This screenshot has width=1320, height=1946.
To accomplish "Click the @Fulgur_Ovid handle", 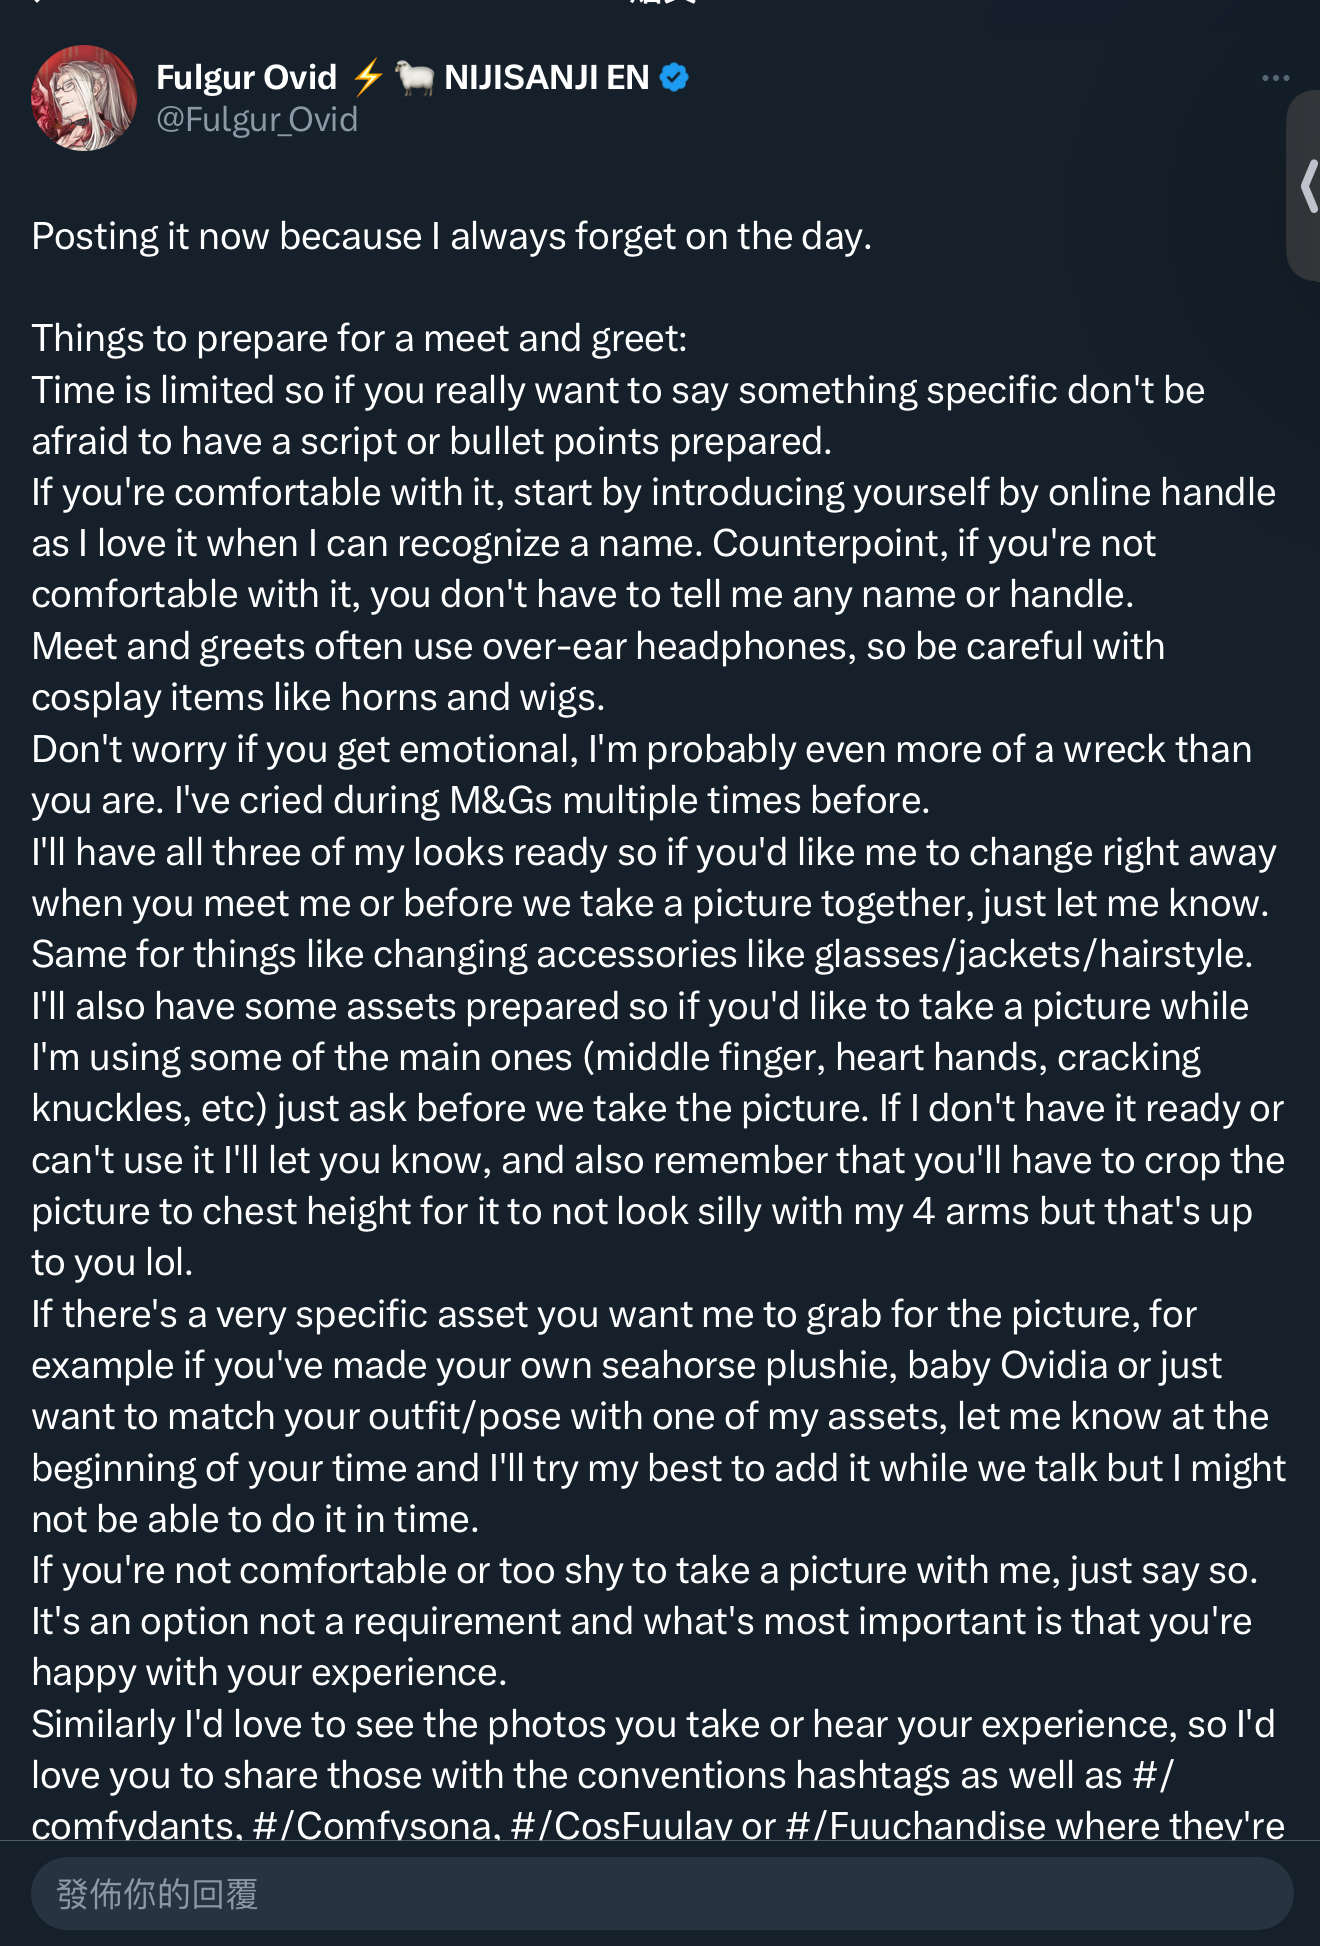I will 257,120.
